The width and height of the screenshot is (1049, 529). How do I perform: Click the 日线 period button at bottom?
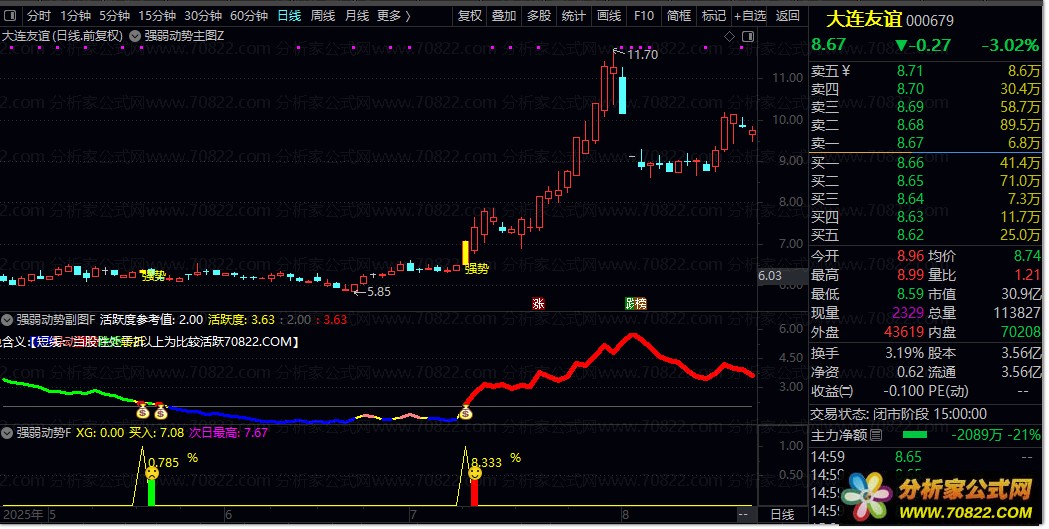point(782,514)
